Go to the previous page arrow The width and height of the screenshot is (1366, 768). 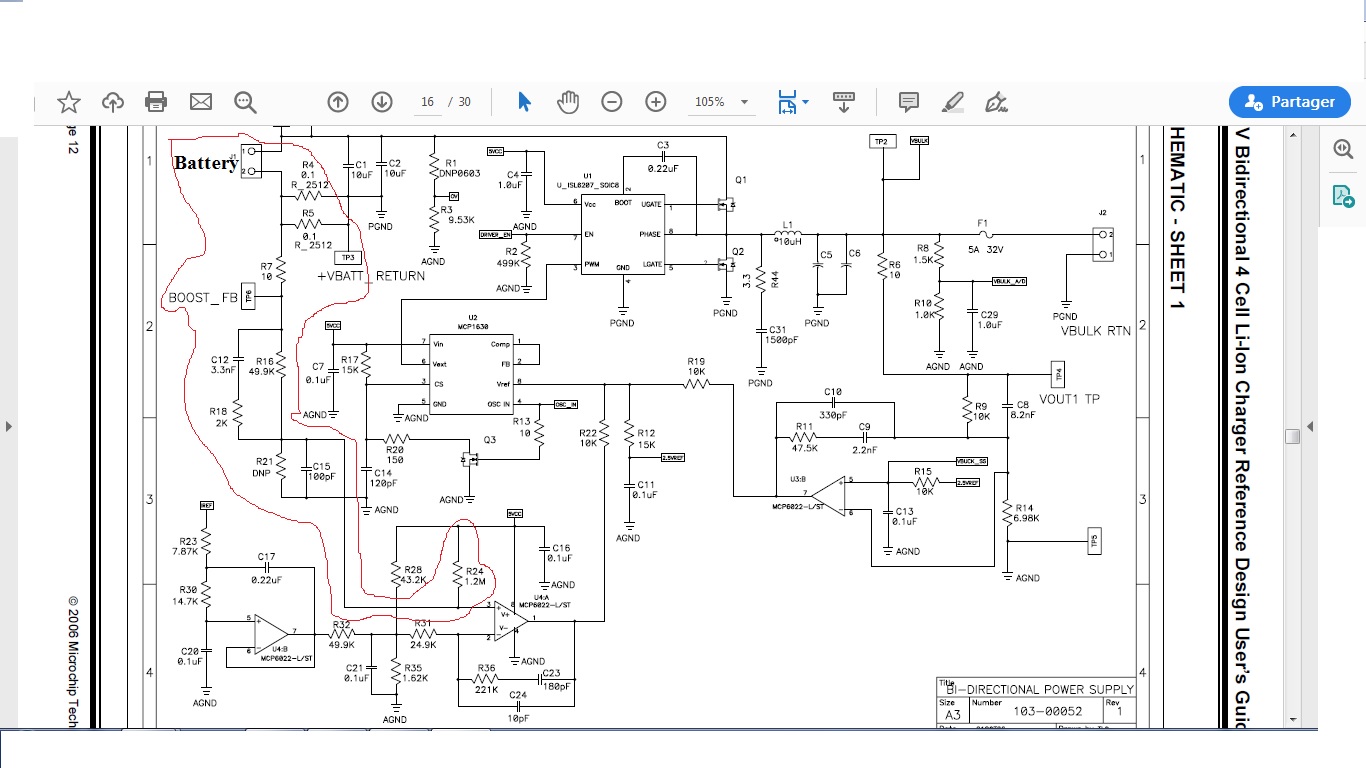pos(338,102)
